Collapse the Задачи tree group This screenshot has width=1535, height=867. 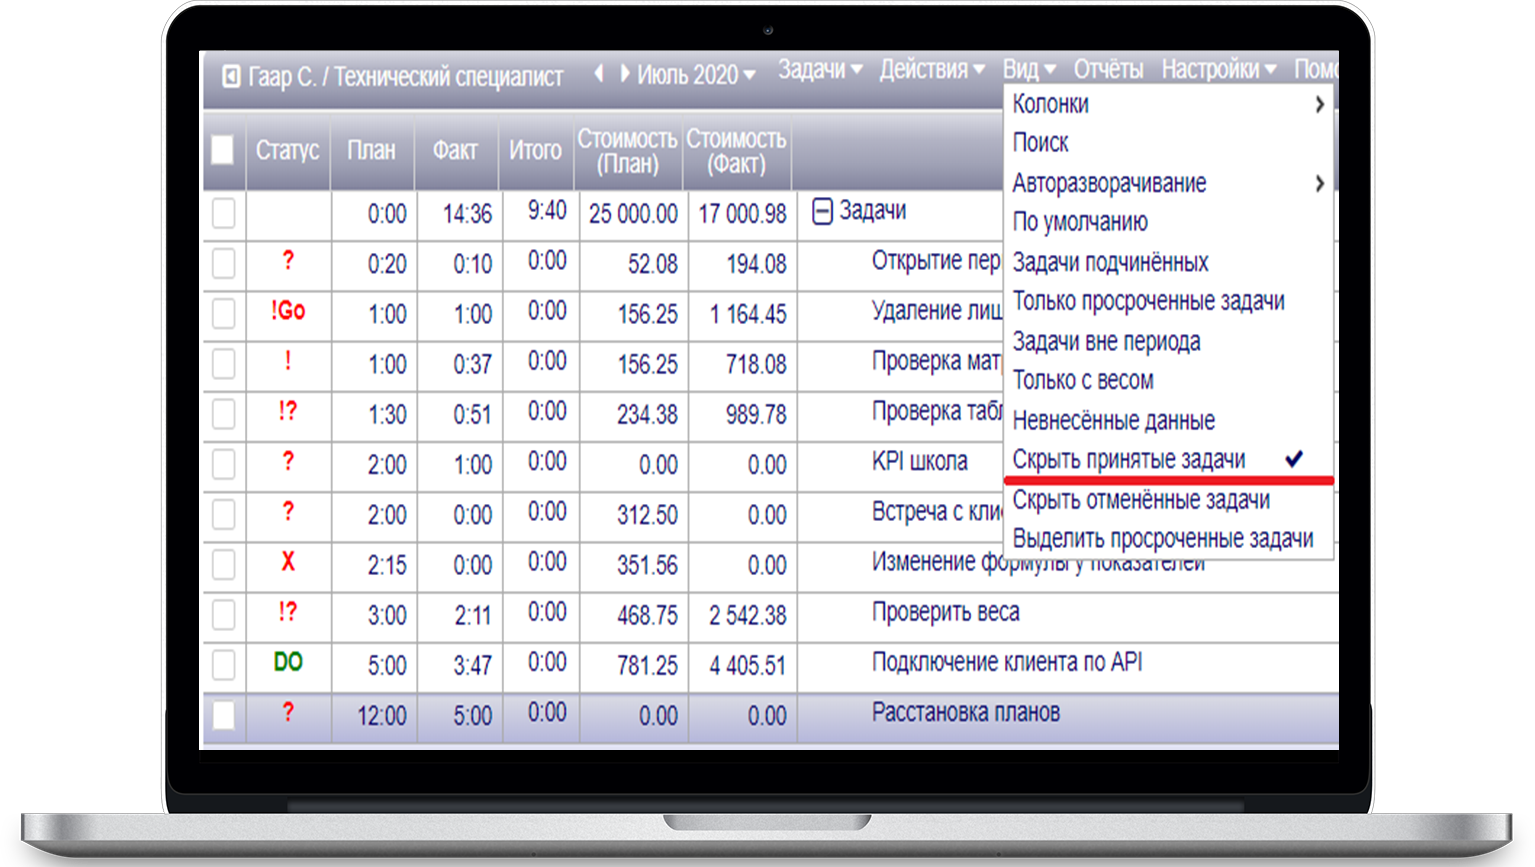(x=821, y=212)
